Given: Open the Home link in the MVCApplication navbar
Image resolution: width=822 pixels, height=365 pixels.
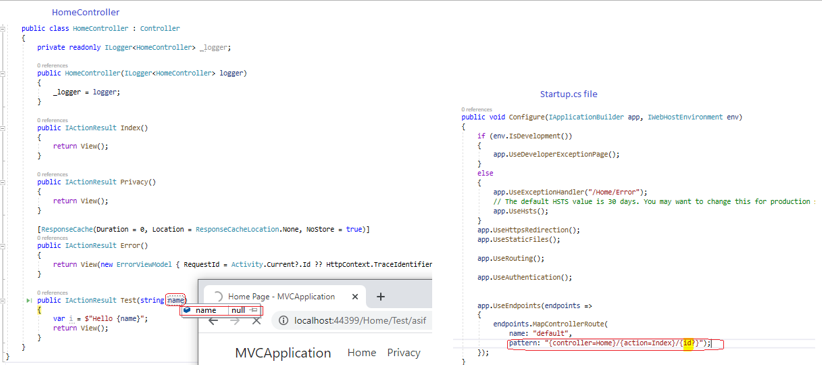Looking at the screenshot, I should pos(362,353).
